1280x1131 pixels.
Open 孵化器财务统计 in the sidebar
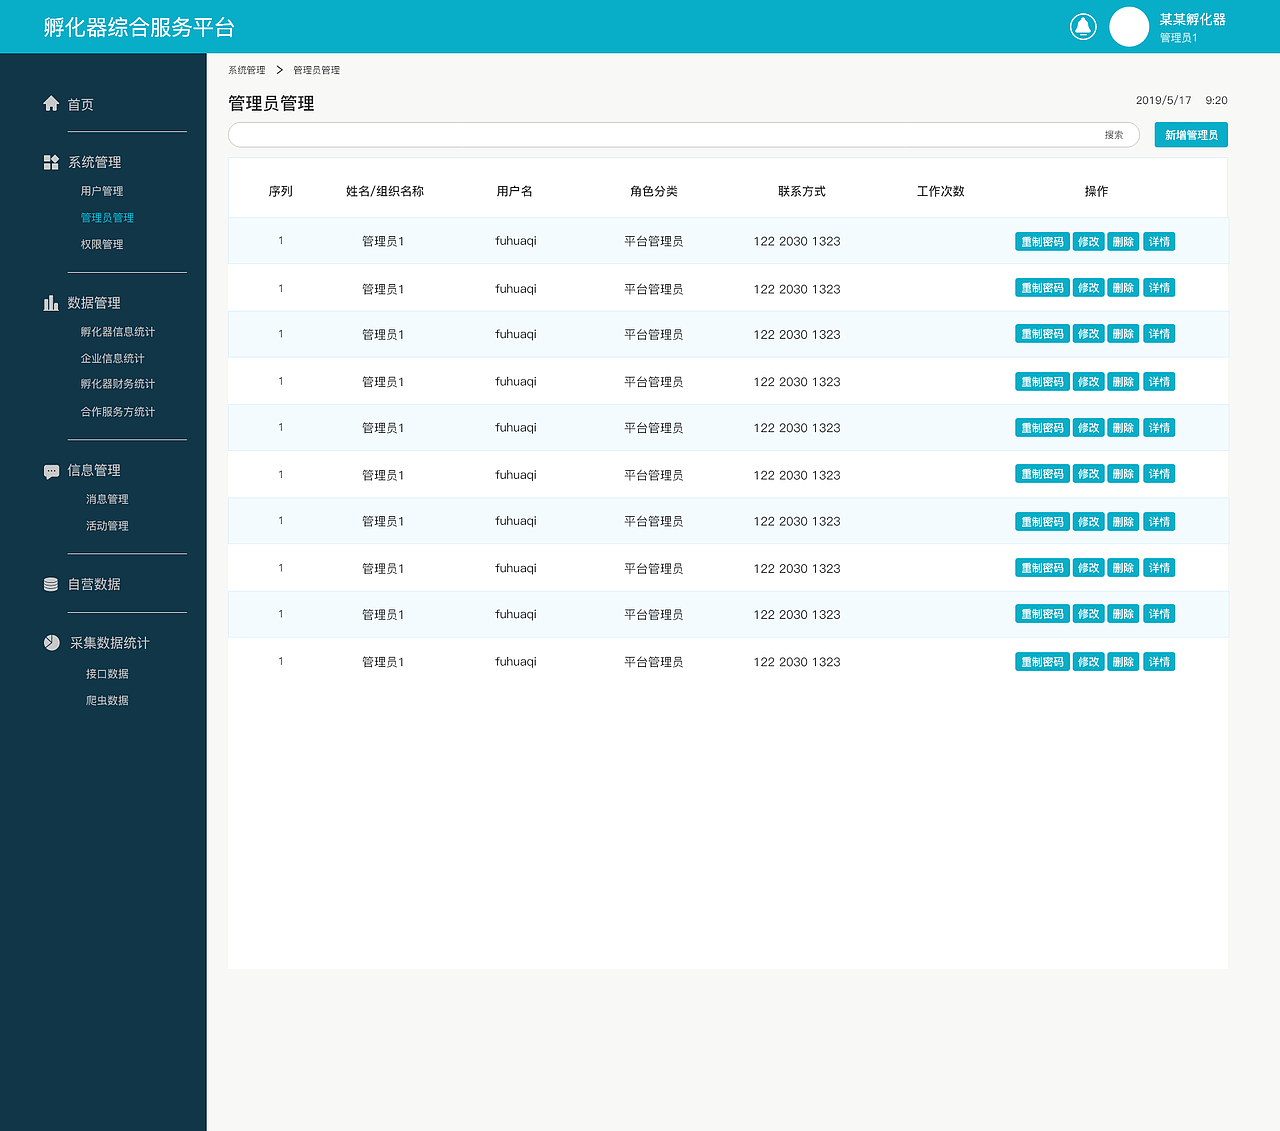tap(118, 384)
